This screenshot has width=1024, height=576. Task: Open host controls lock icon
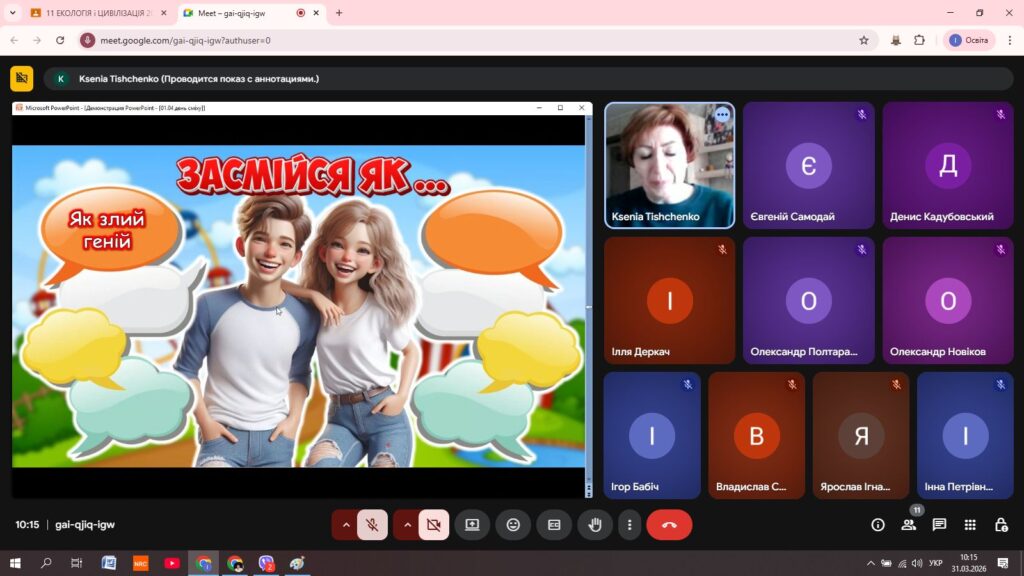1001,524
